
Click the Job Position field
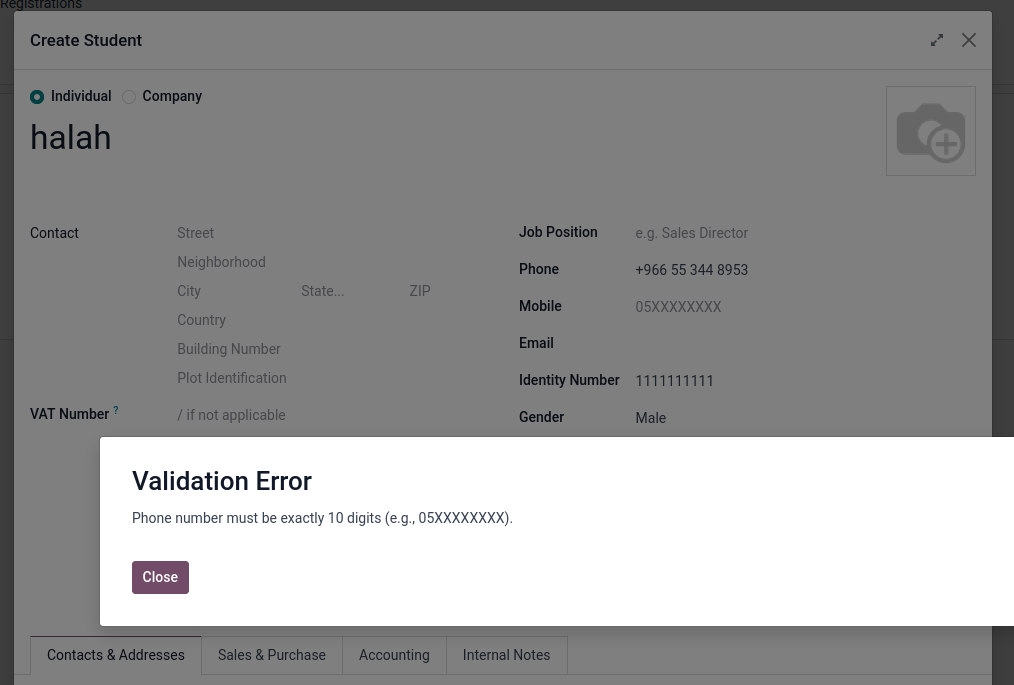(x=805, y=233)
